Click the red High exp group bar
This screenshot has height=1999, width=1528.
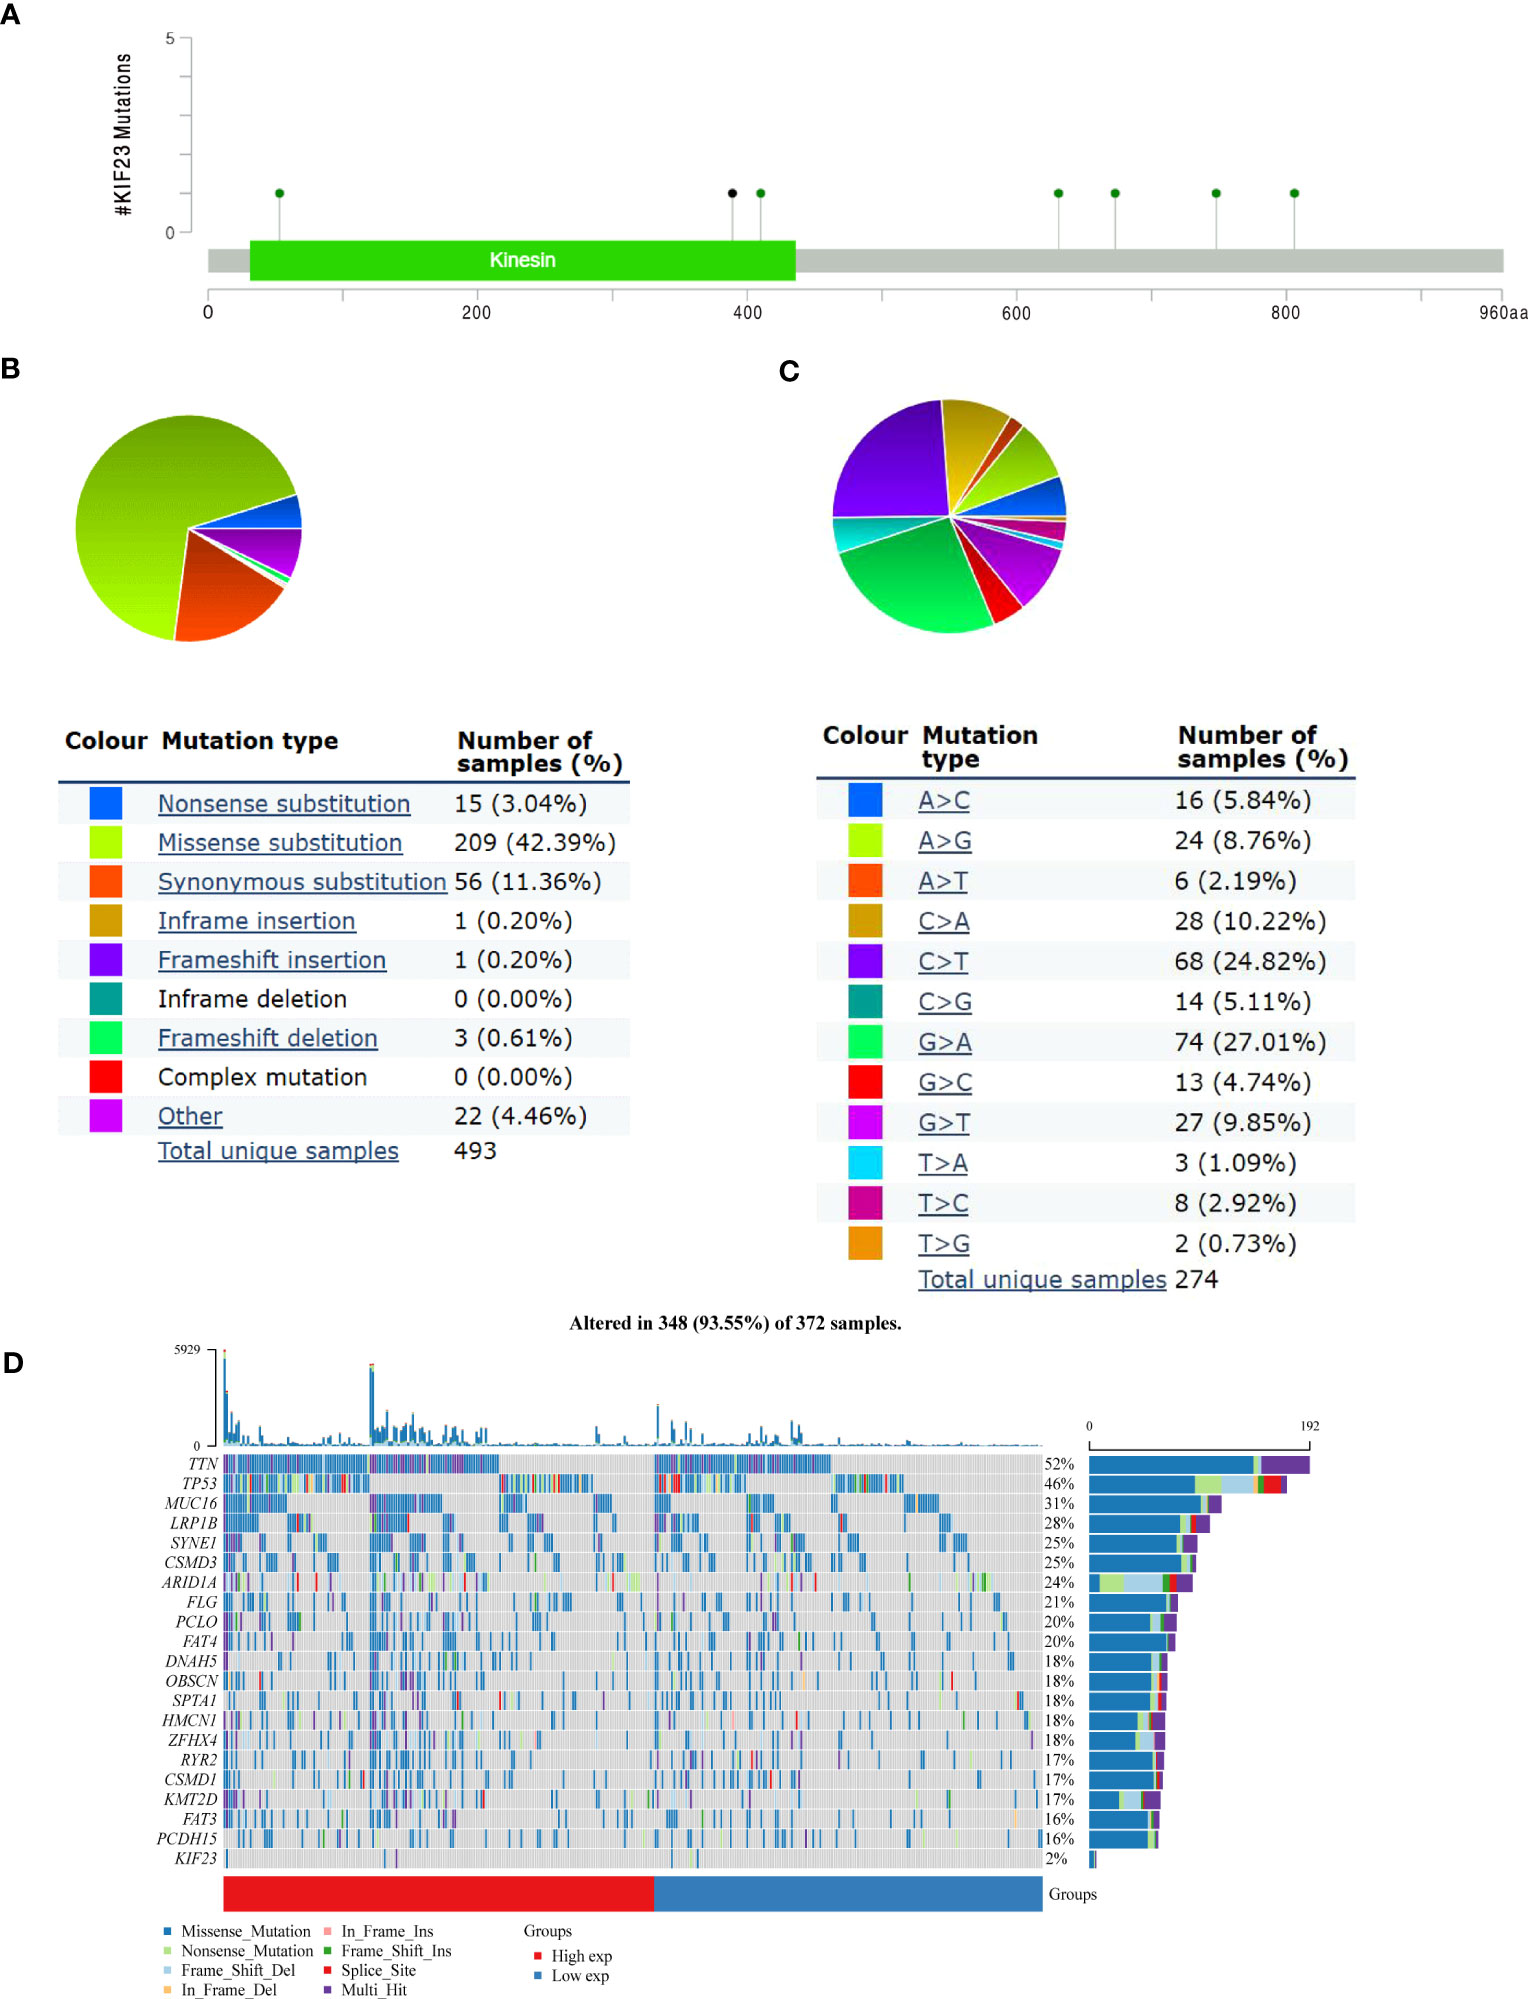[438, 1894]
